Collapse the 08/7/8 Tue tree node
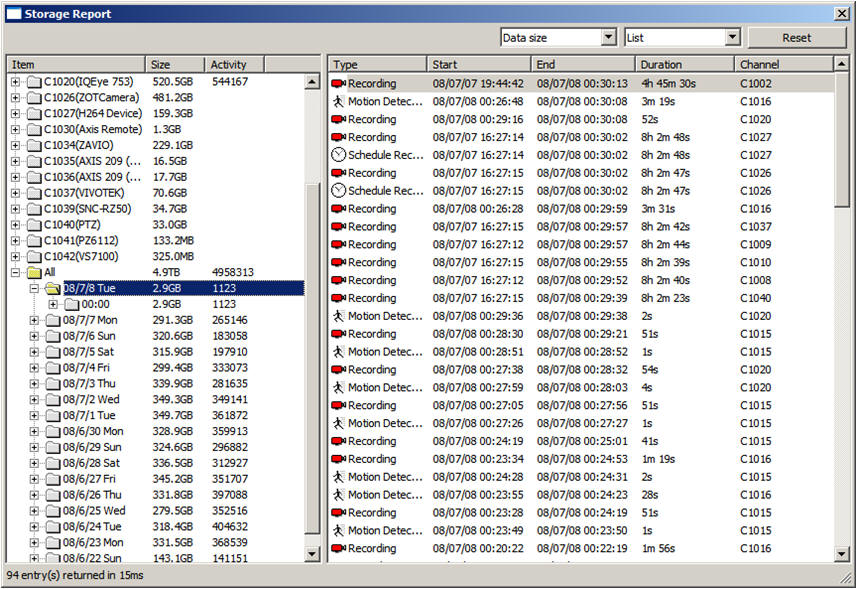Viewport: 857px width, 589px height. tap(34, 288)
